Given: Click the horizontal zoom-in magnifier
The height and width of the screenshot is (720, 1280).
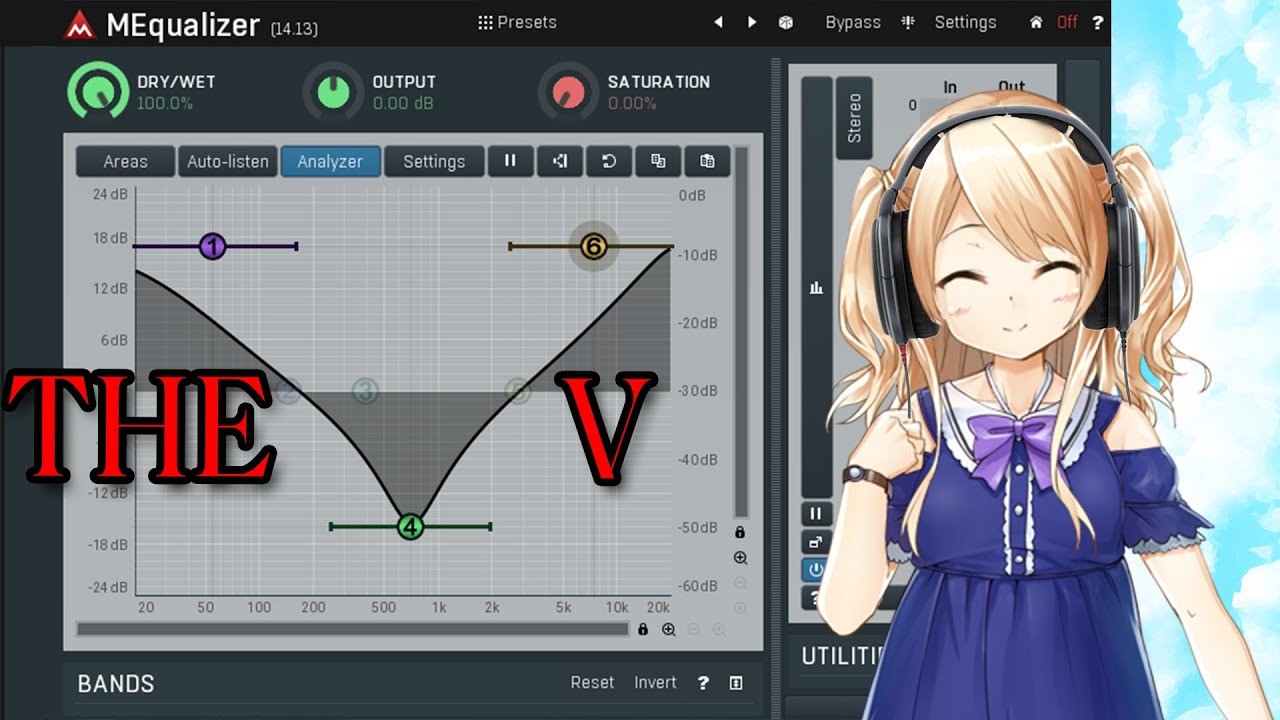Looking at the screenshot, I should (x=668, y=629).
